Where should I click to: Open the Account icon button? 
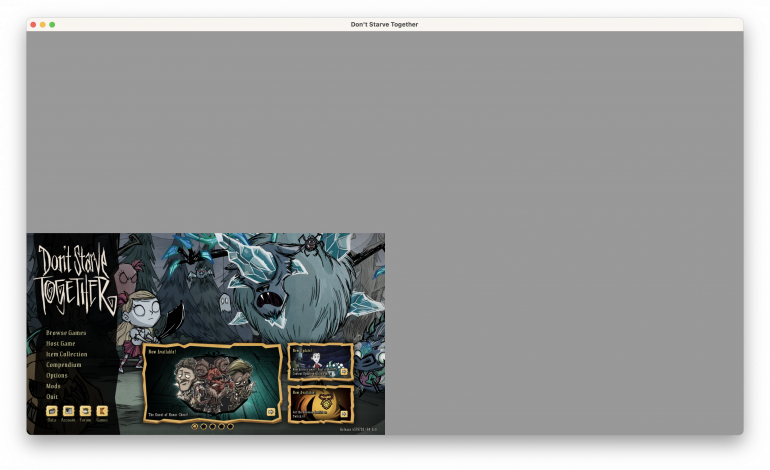pyautogui.click(x=68, y=411)
